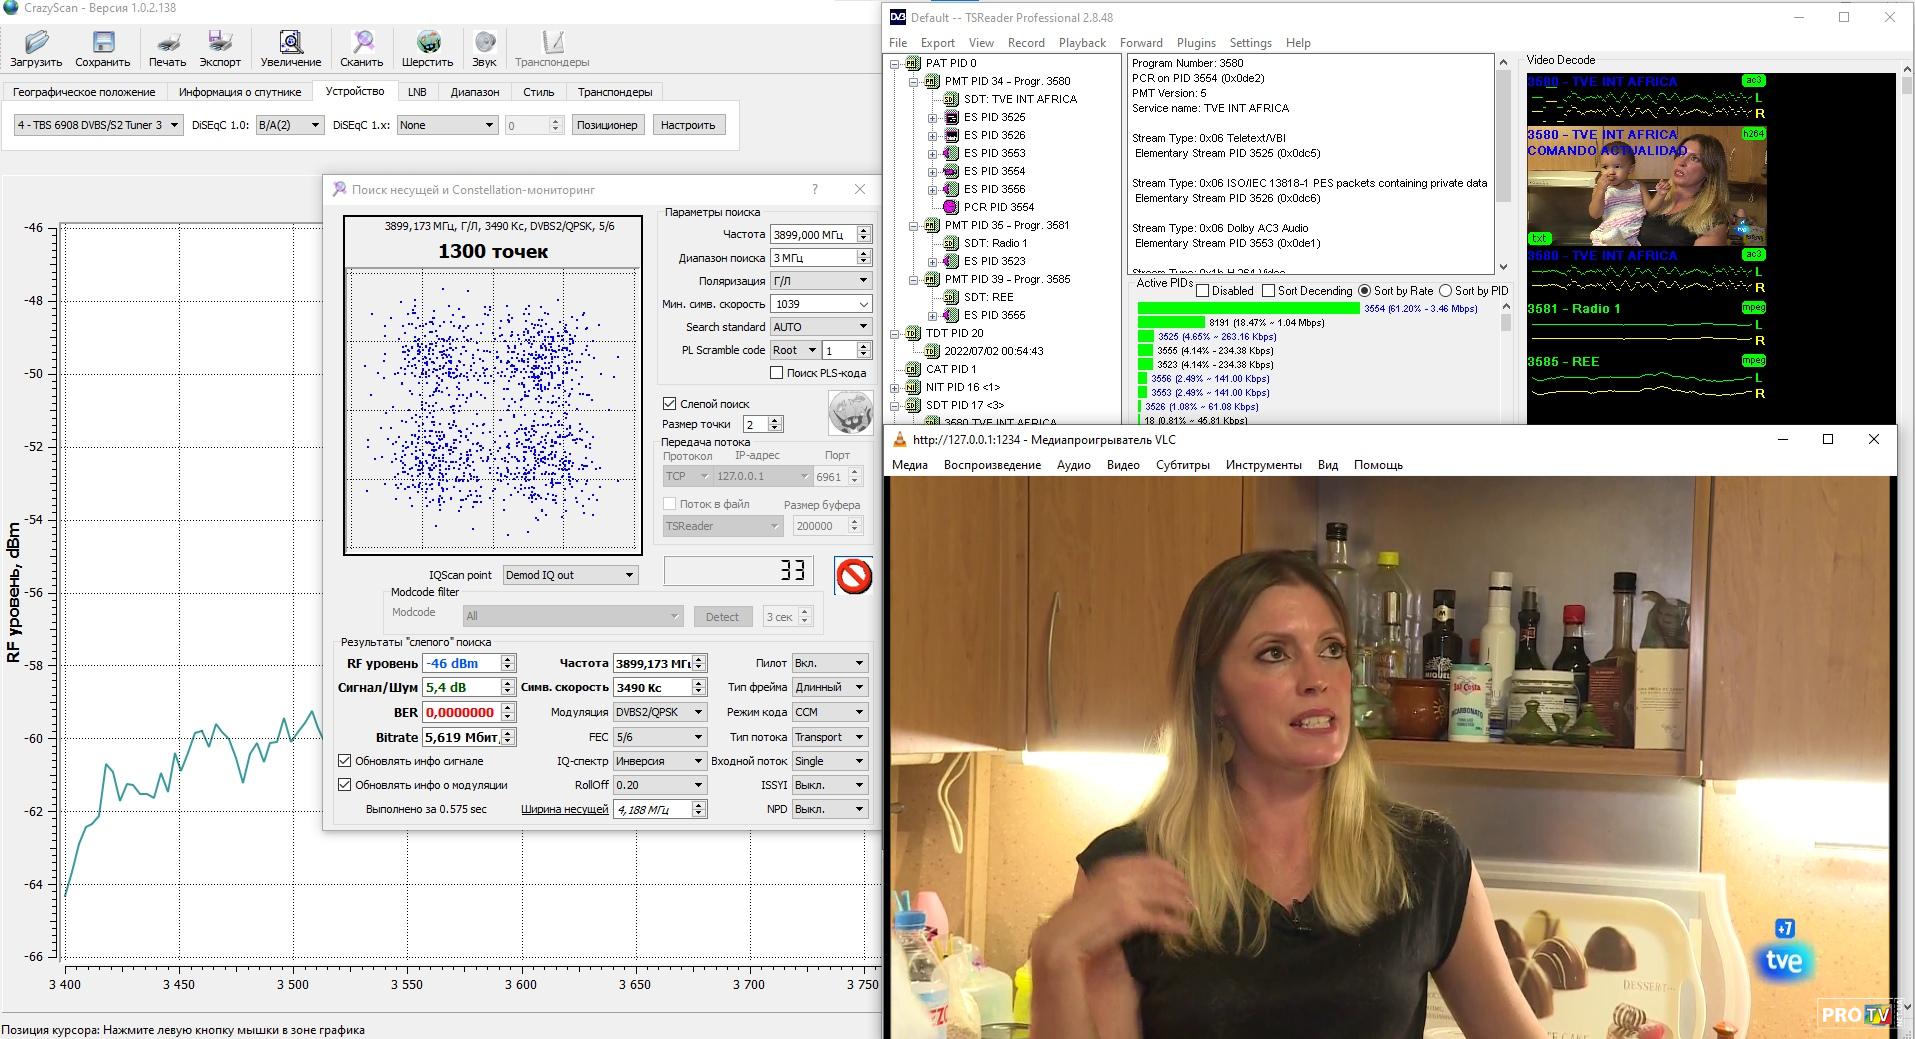Click the Частота 3899,000 МГц input field

(x=812, y=234)
